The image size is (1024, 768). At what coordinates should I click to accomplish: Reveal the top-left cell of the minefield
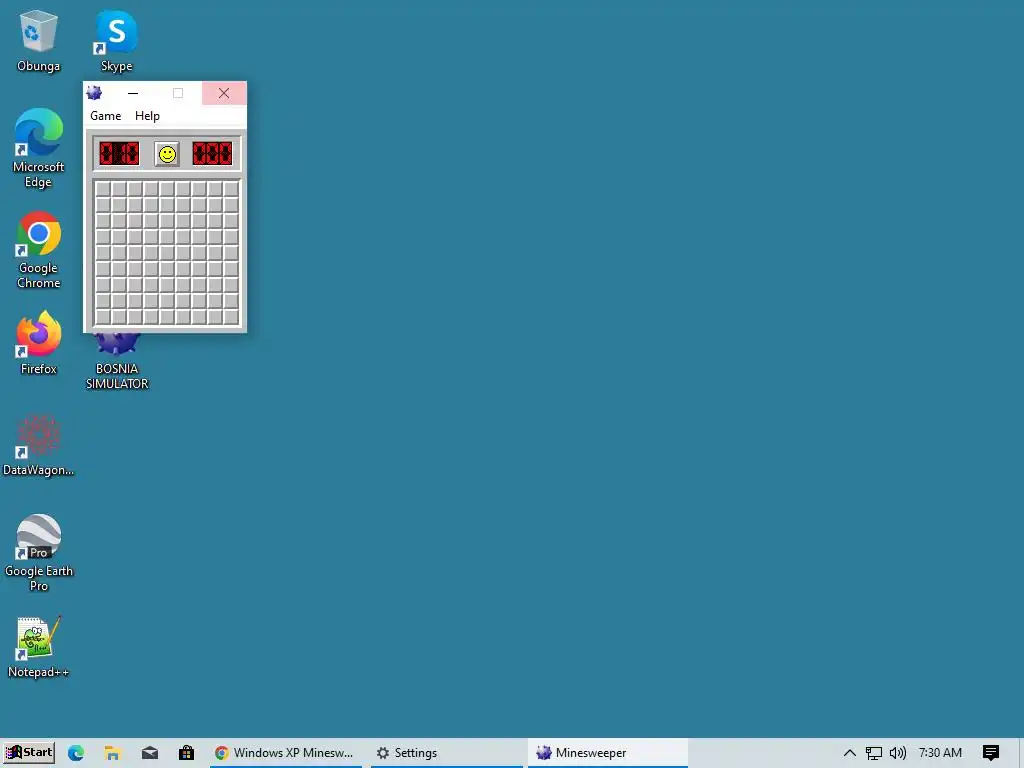pyautogui.click(x=103, y=189)
